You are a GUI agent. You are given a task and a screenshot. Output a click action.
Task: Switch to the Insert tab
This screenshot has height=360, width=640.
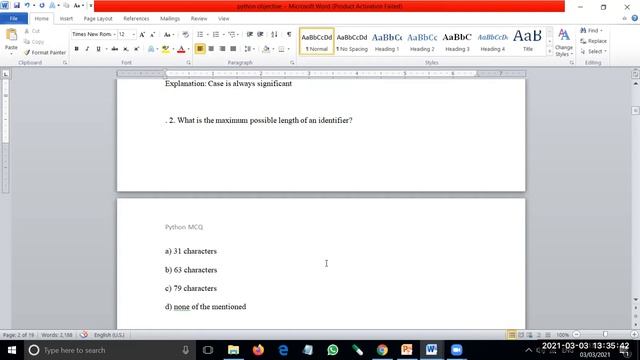[66, 19]
